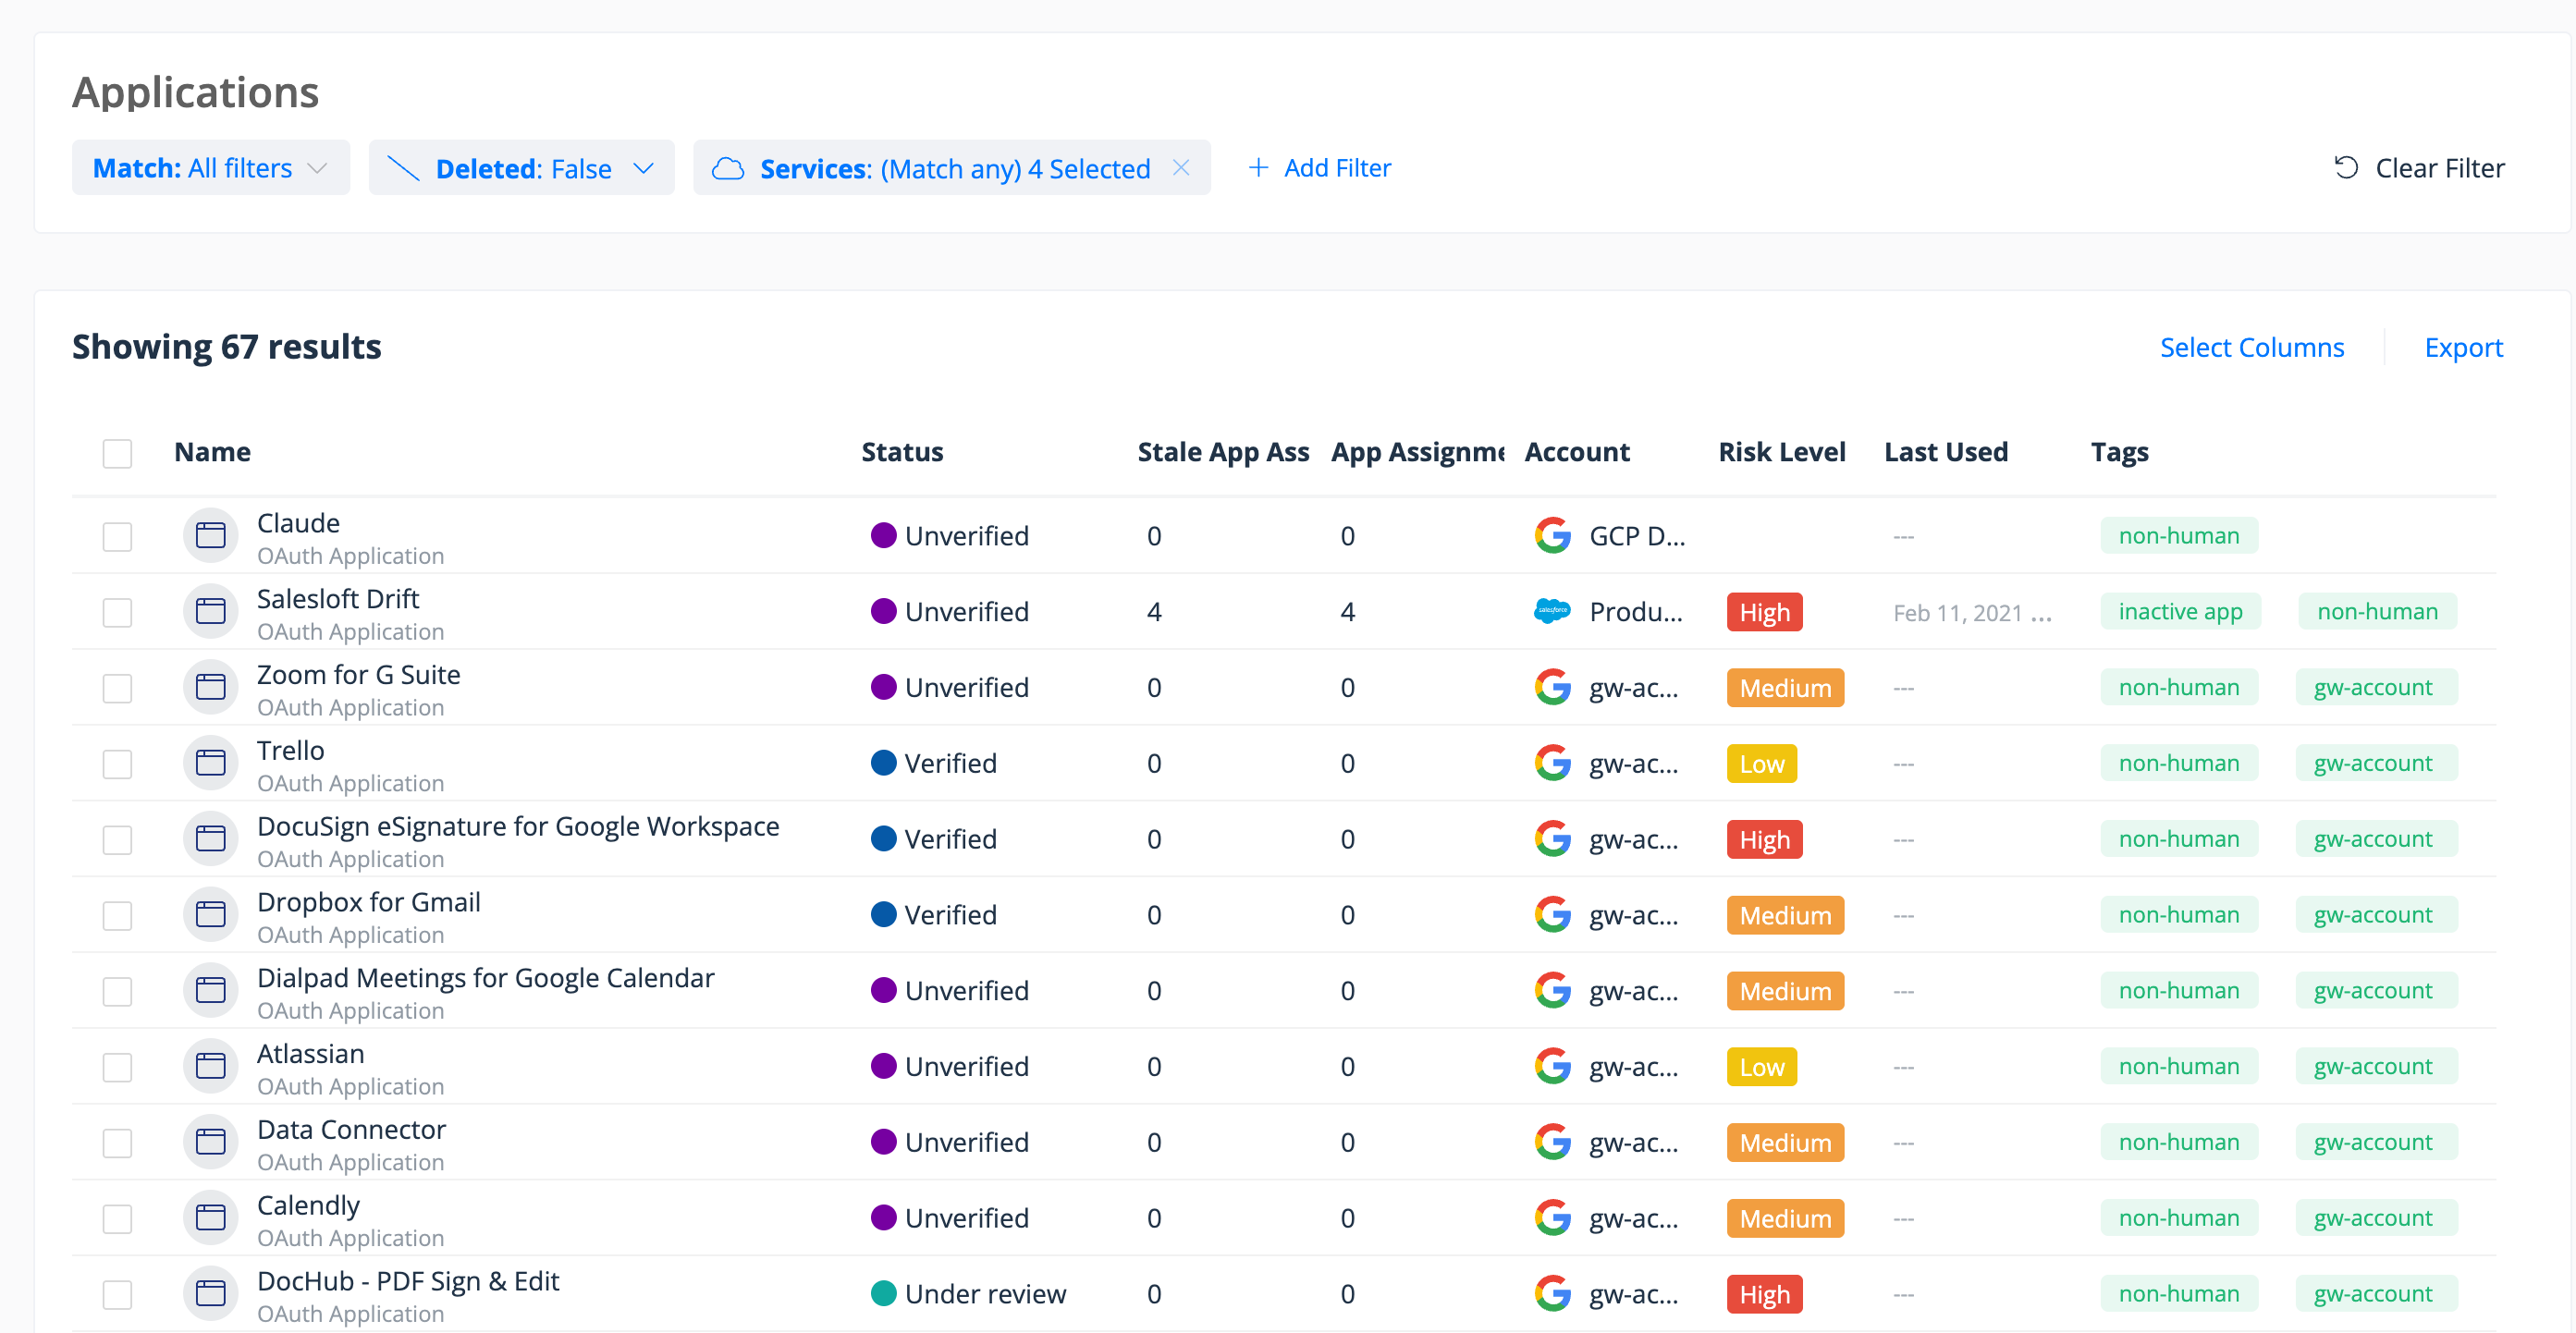Screen dimensions: 2576x1333
Task: Export the applications list
Action: [x=2463, y=347]
